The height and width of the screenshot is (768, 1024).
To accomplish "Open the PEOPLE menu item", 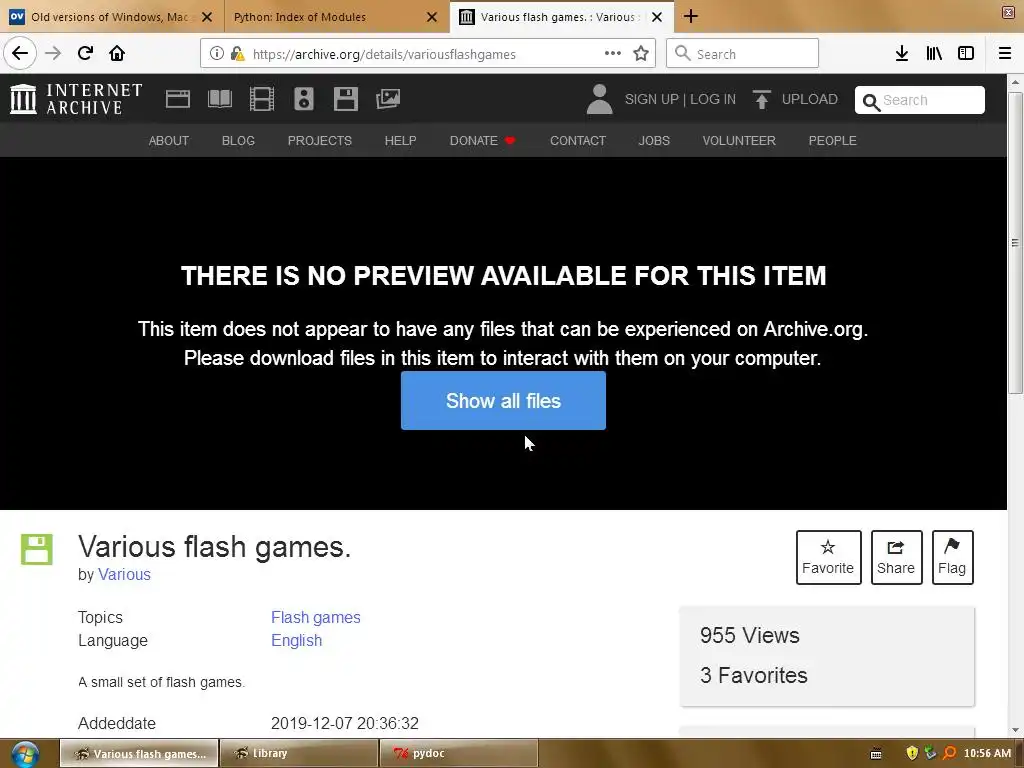I will pyautogui.click(x=833, y=140).
